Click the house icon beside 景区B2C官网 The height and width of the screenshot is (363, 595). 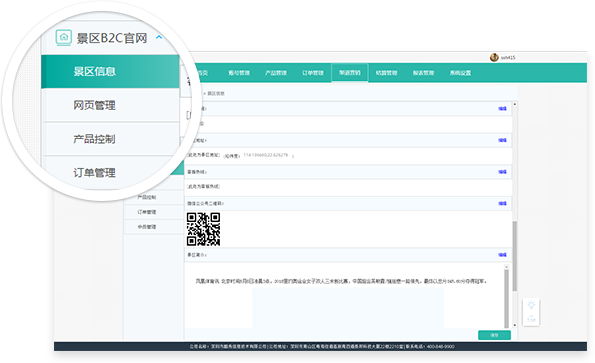(63, 37)
